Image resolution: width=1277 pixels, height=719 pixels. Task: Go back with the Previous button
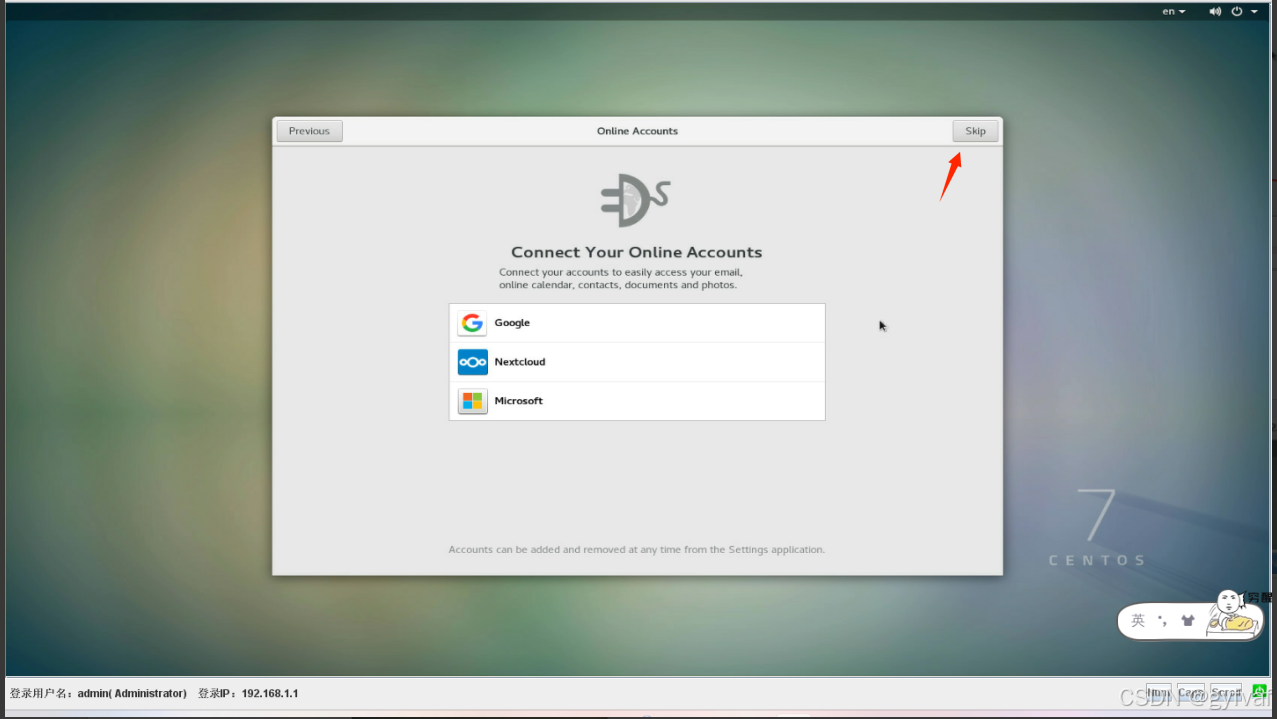pos(309,131)
